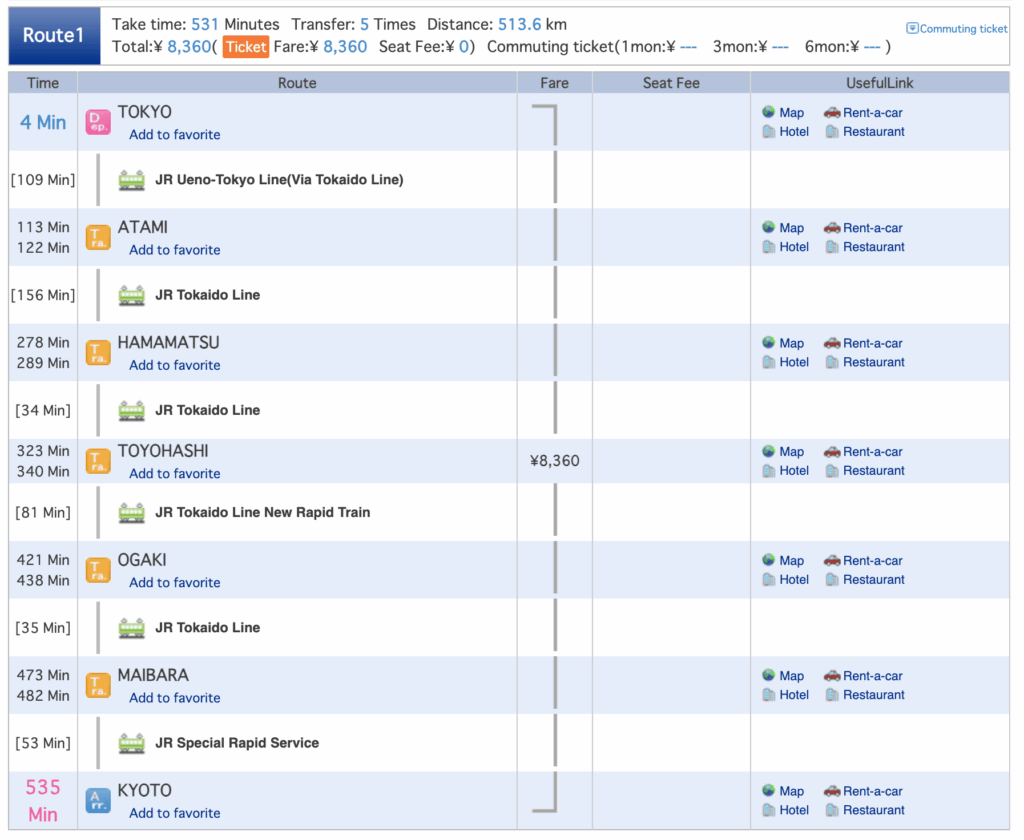Click the orange Tra. icon beside OGAKI
1024x840 pixels.
(x=98, y=571)
